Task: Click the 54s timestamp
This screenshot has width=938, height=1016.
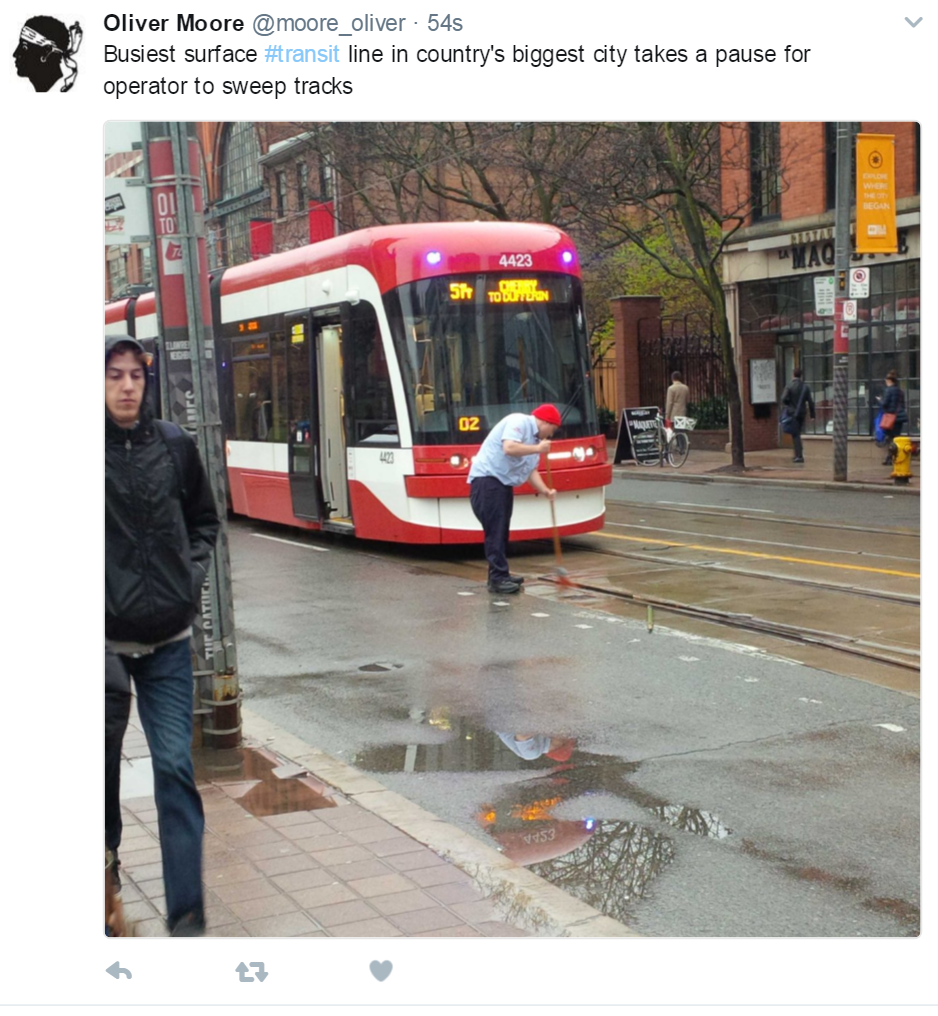Action: [445, 23]
